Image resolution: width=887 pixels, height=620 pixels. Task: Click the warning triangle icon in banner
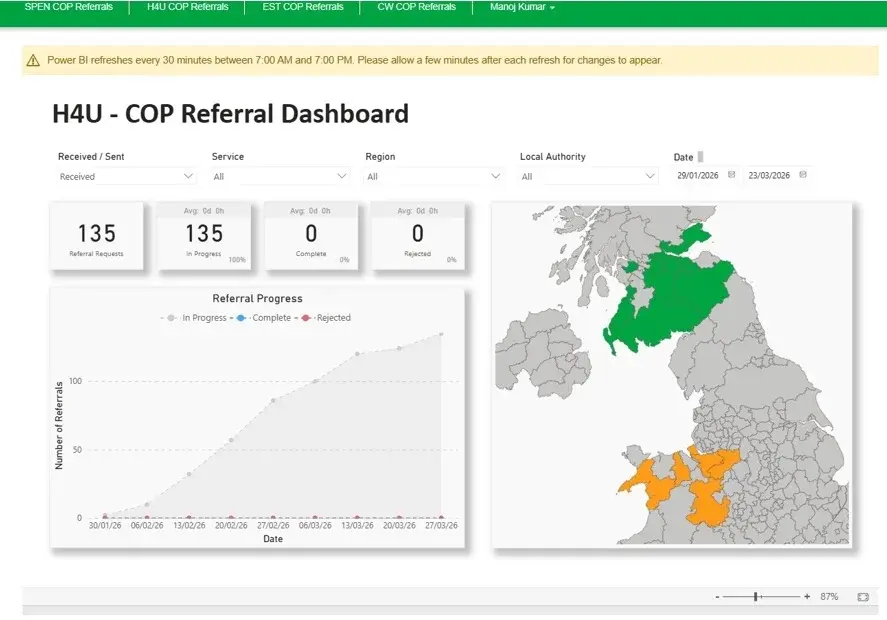pos(33,60)
